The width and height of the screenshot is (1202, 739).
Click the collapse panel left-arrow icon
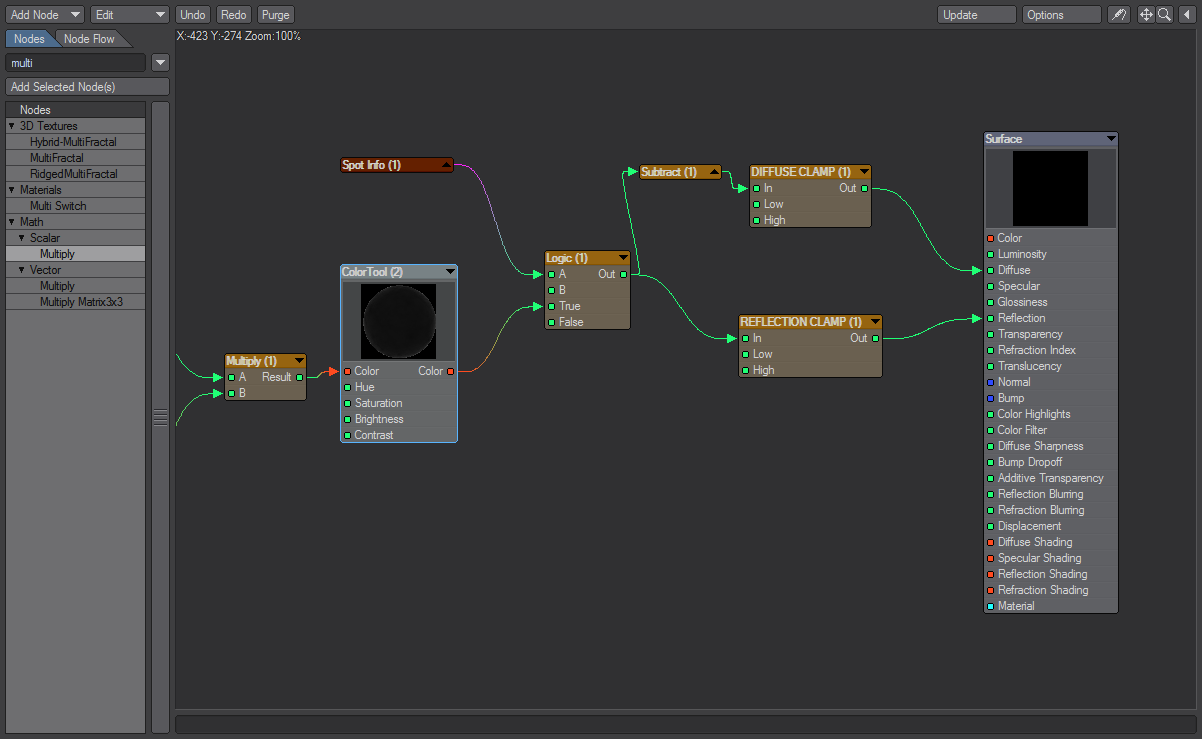tap(1187, 15)
